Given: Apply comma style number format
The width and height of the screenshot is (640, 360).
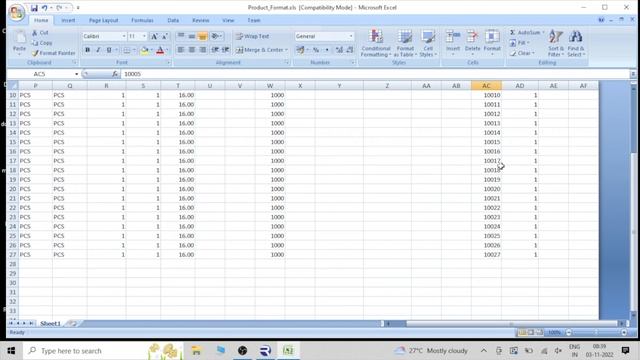Looking at the screenshot, I should (x=327, y=50).
